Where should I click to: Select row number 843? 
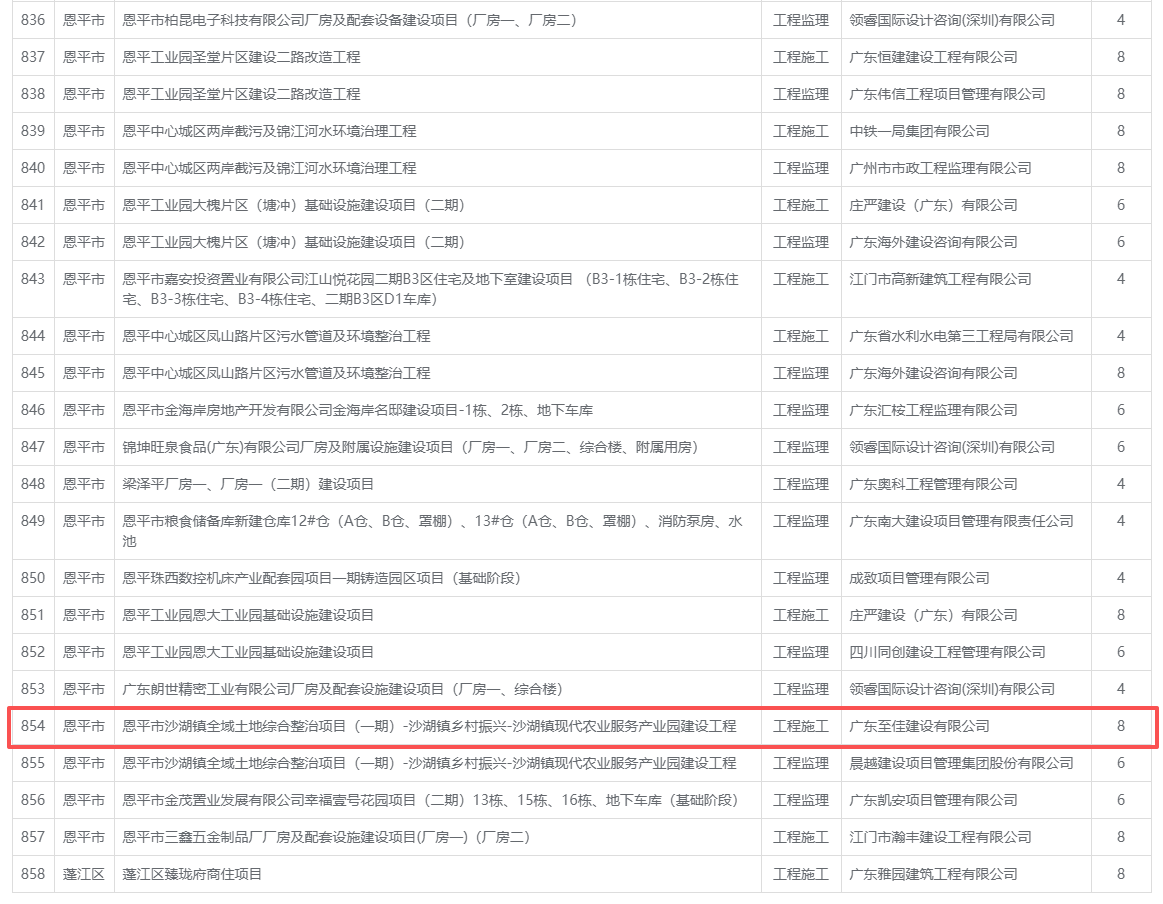(x=33, y=280)
